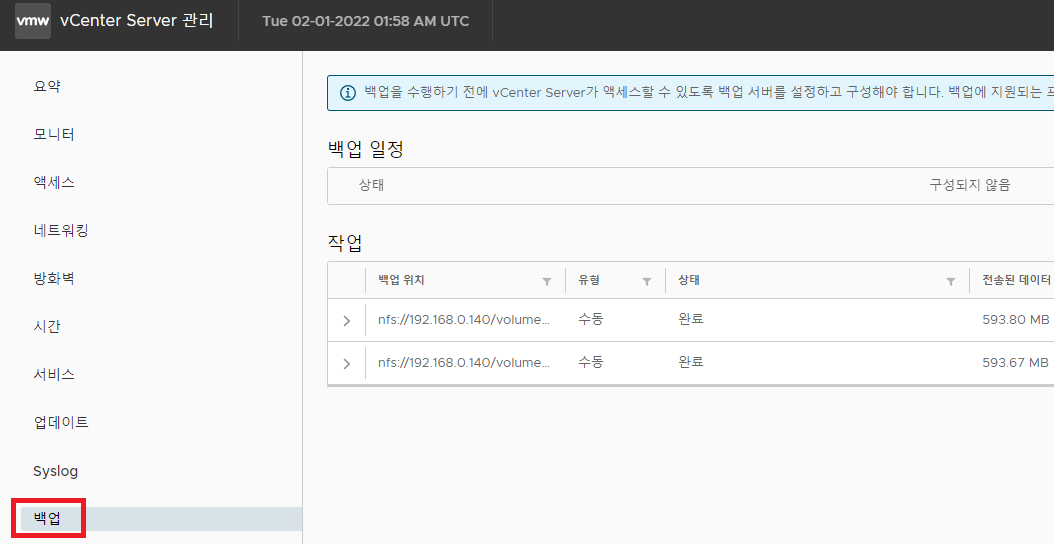Open the 요약 menu item

coord(47,86)
